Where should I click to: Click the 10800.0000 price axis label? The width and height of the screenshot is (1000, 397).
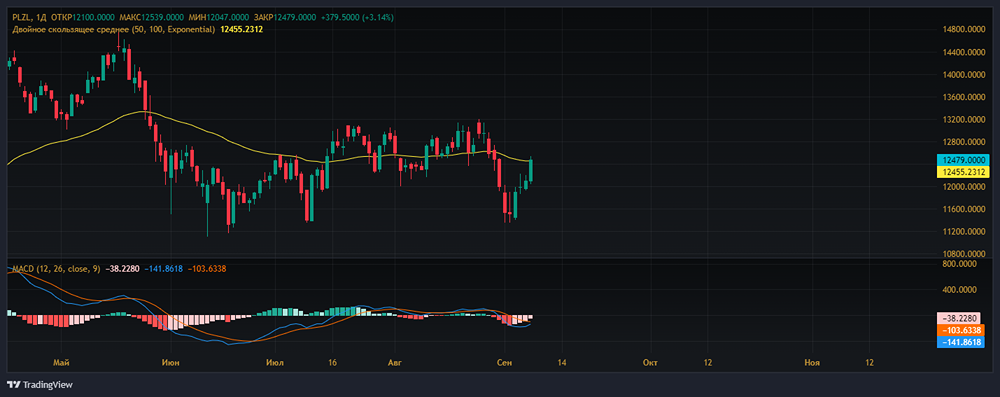click(x=965, y=254)
